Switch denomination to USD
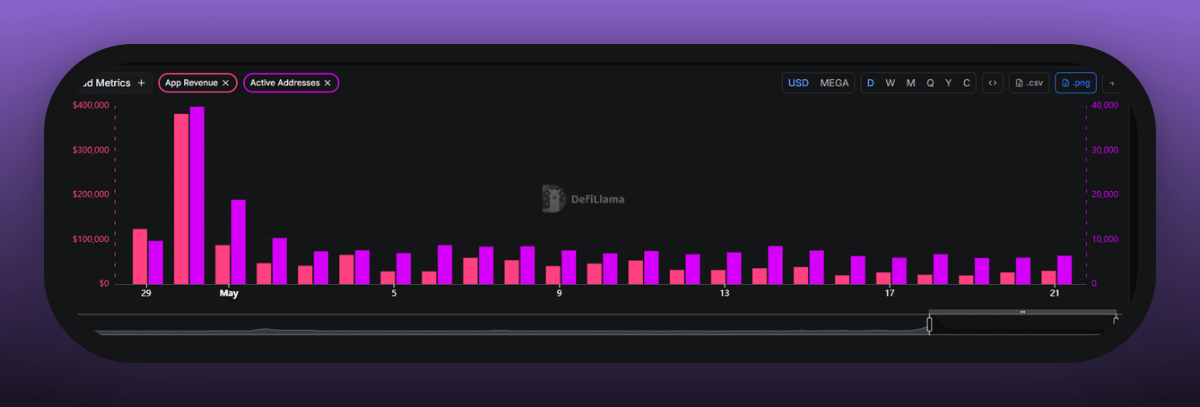Screen dimensions: 1200x407 [x=798, y=83]
